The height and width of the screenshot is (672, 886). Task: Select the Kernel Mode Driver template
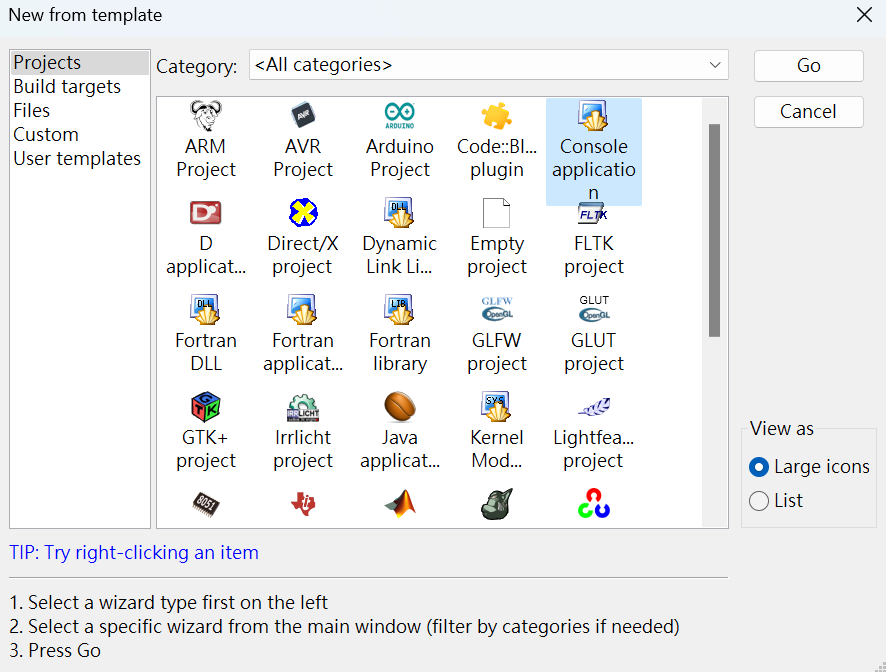pyautogui.click(x=497, y=431)
